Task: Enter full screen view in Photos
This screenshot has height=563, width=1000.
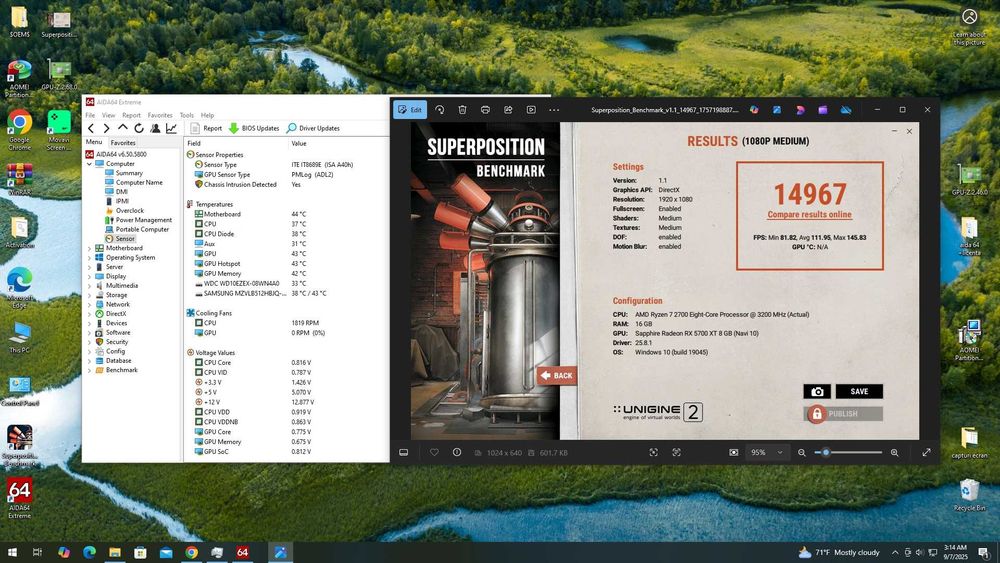Action: coord(927,453)
